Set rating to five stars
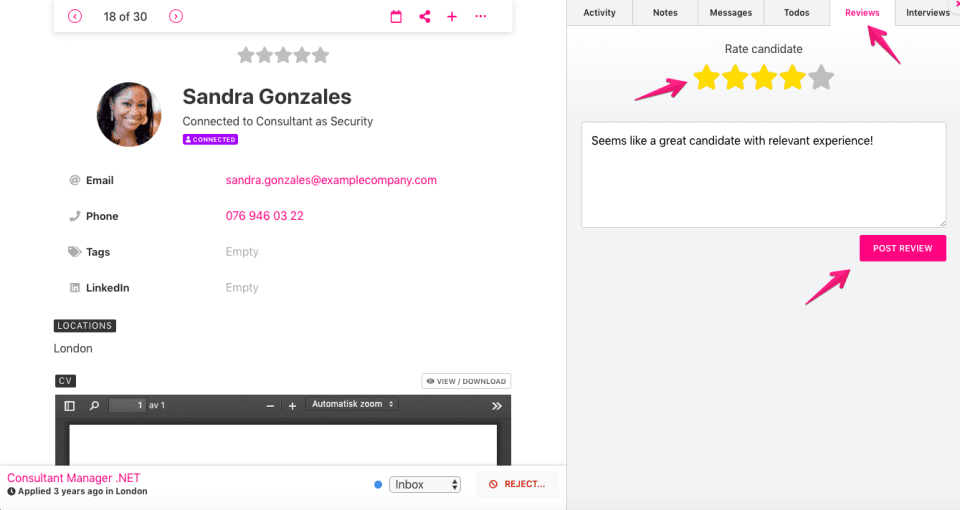 click(x=821, y=78)
